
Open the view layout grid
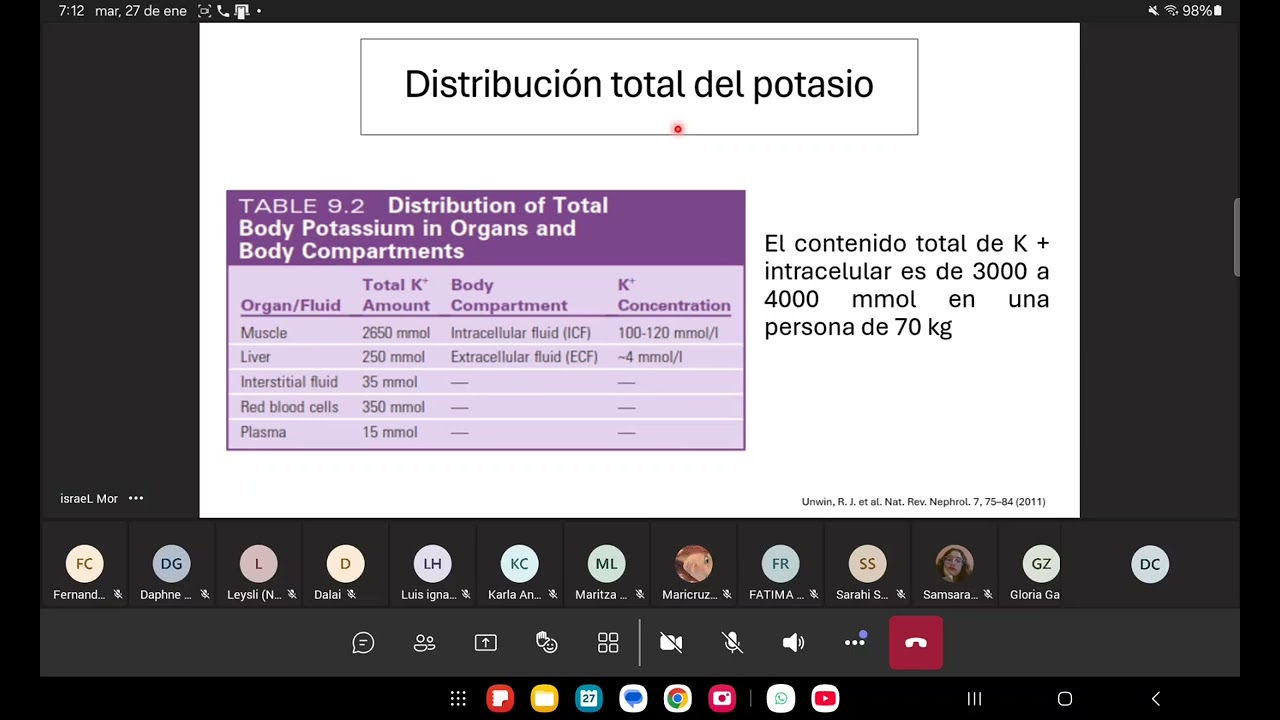point(608,643)
